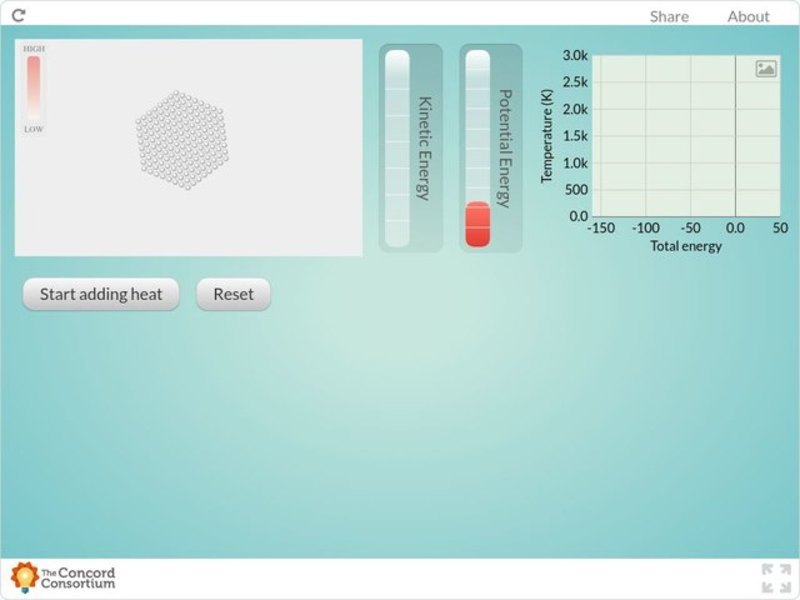
Task: Click the Total energy axis label
Action: click(688, 245)
